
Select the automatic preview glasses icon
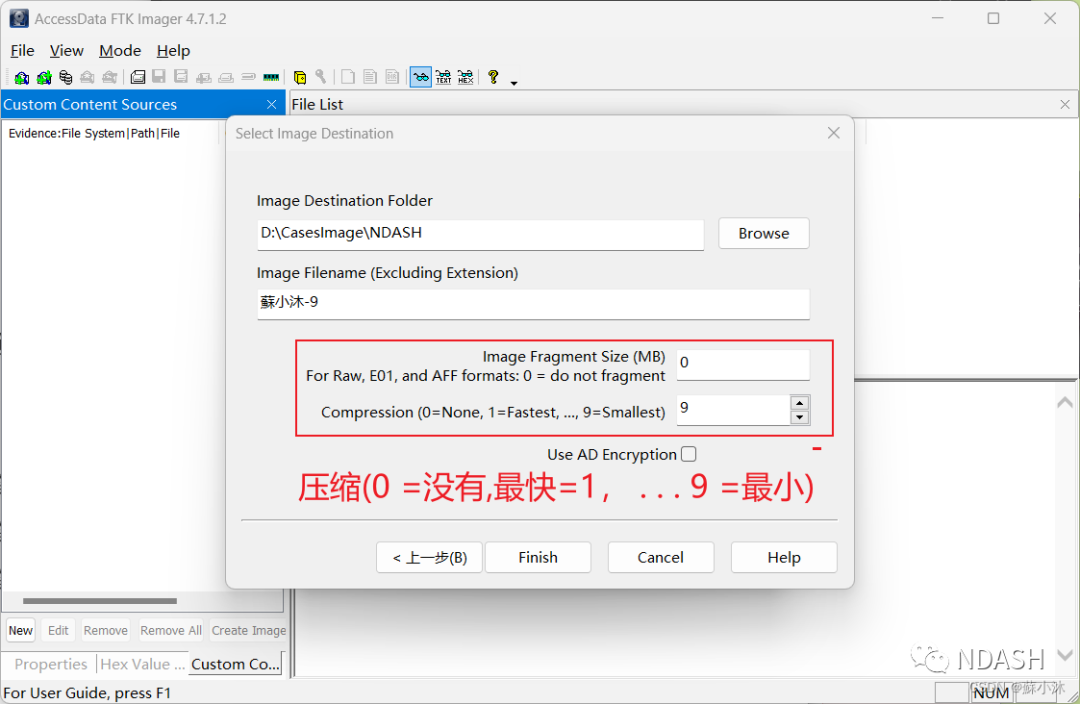click(x=421, y=77)
